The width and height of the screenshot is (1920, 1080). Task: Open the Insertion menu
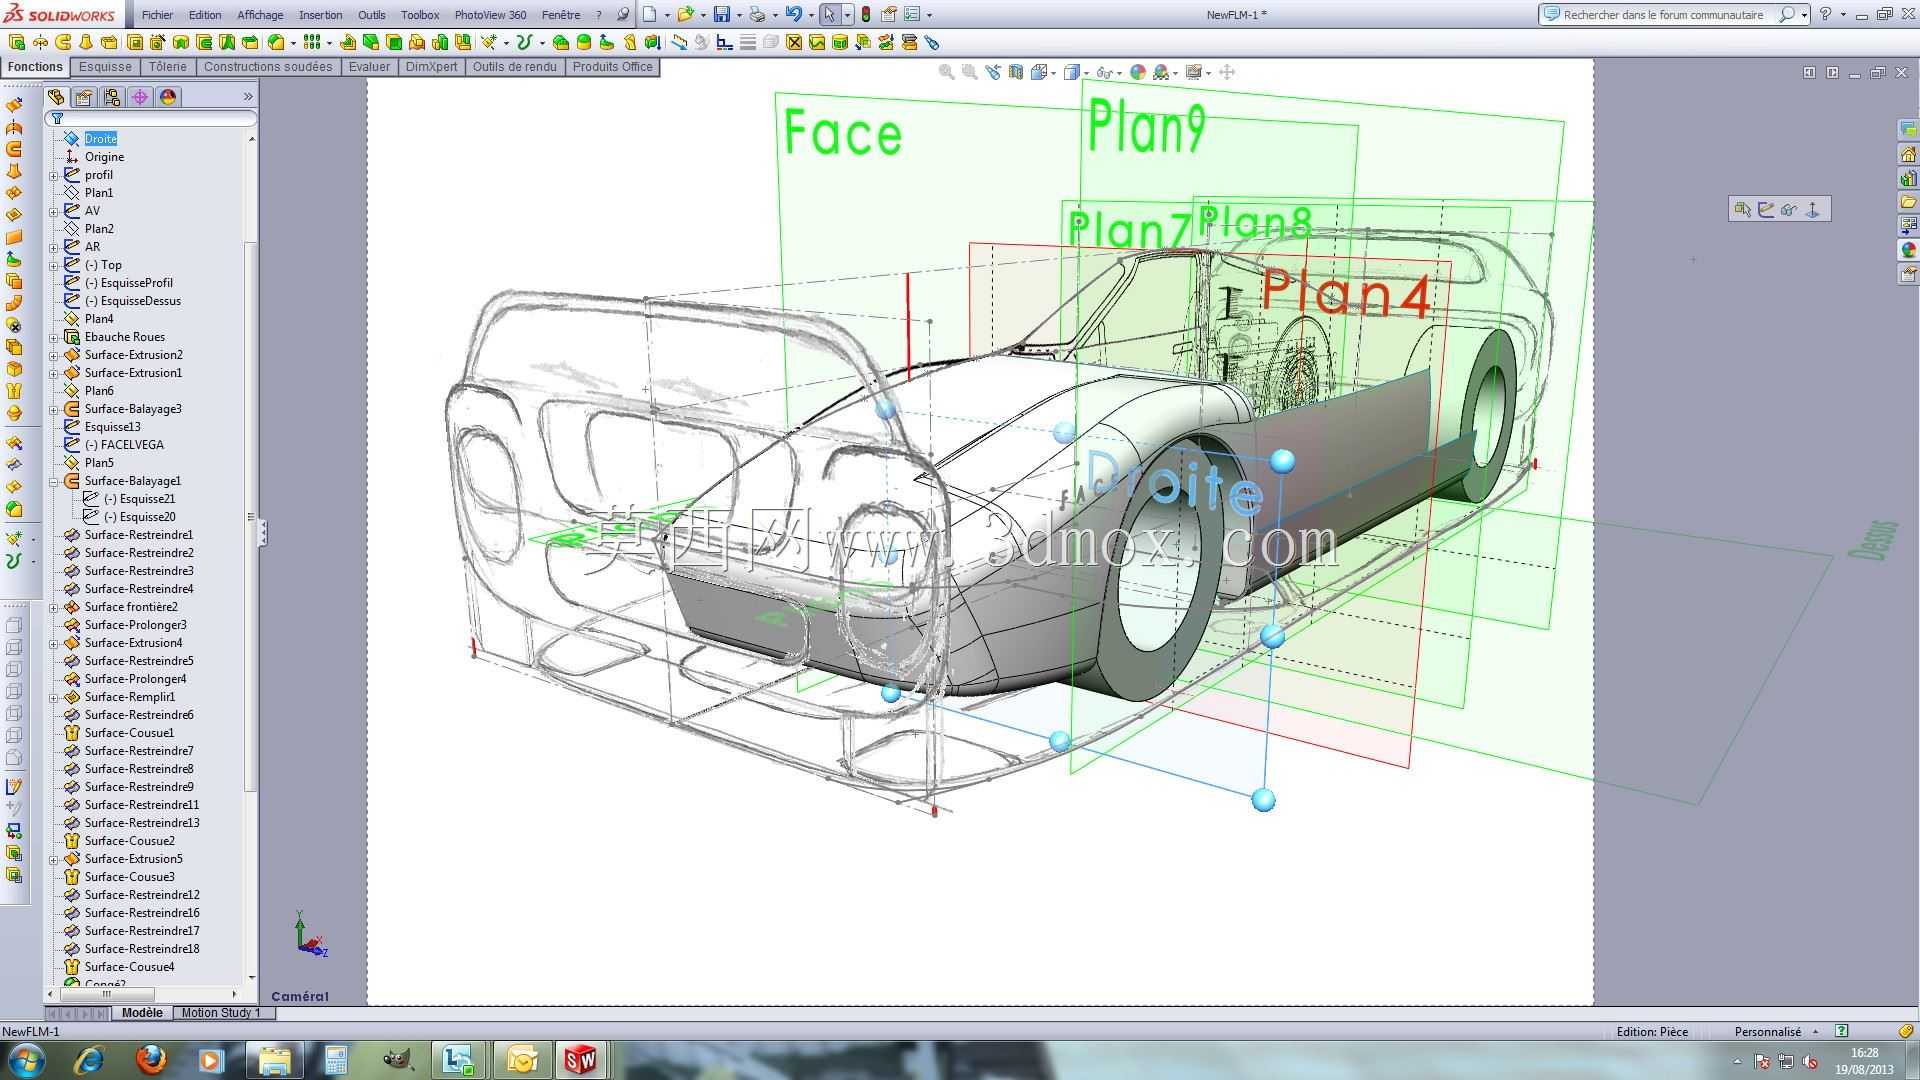(x=321, y=15)
